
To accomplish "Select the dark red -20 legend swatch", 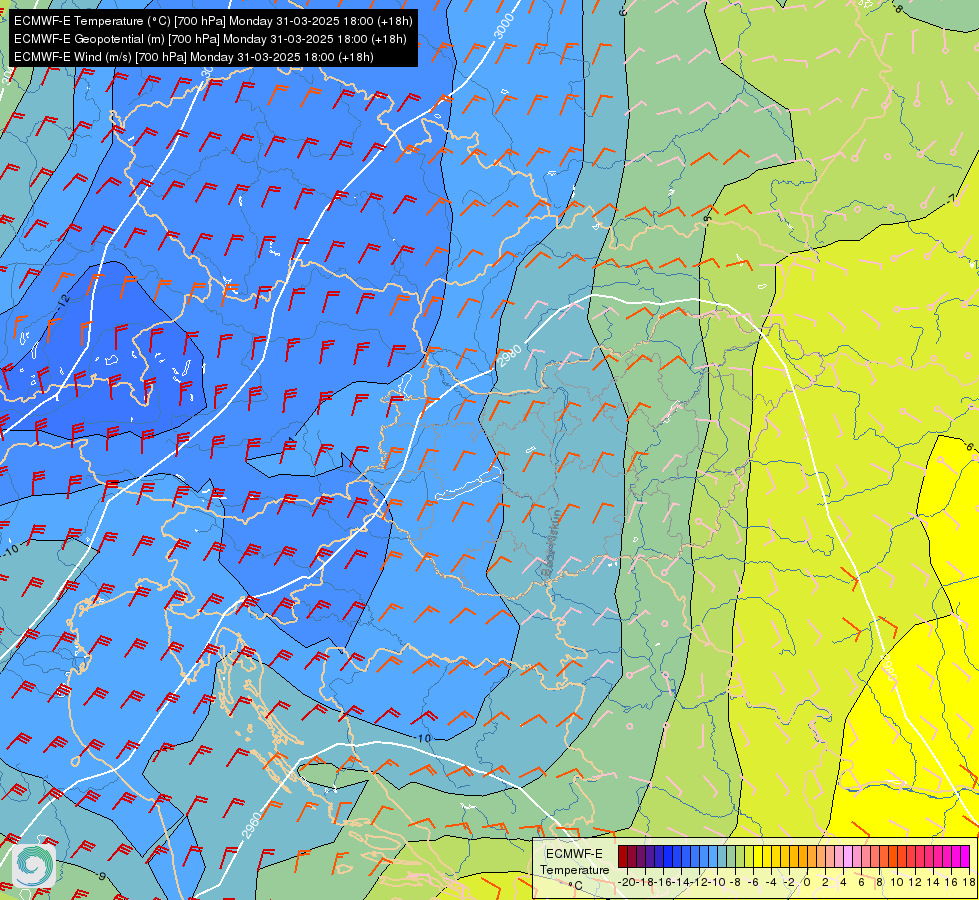I will [x=622, y=856].
